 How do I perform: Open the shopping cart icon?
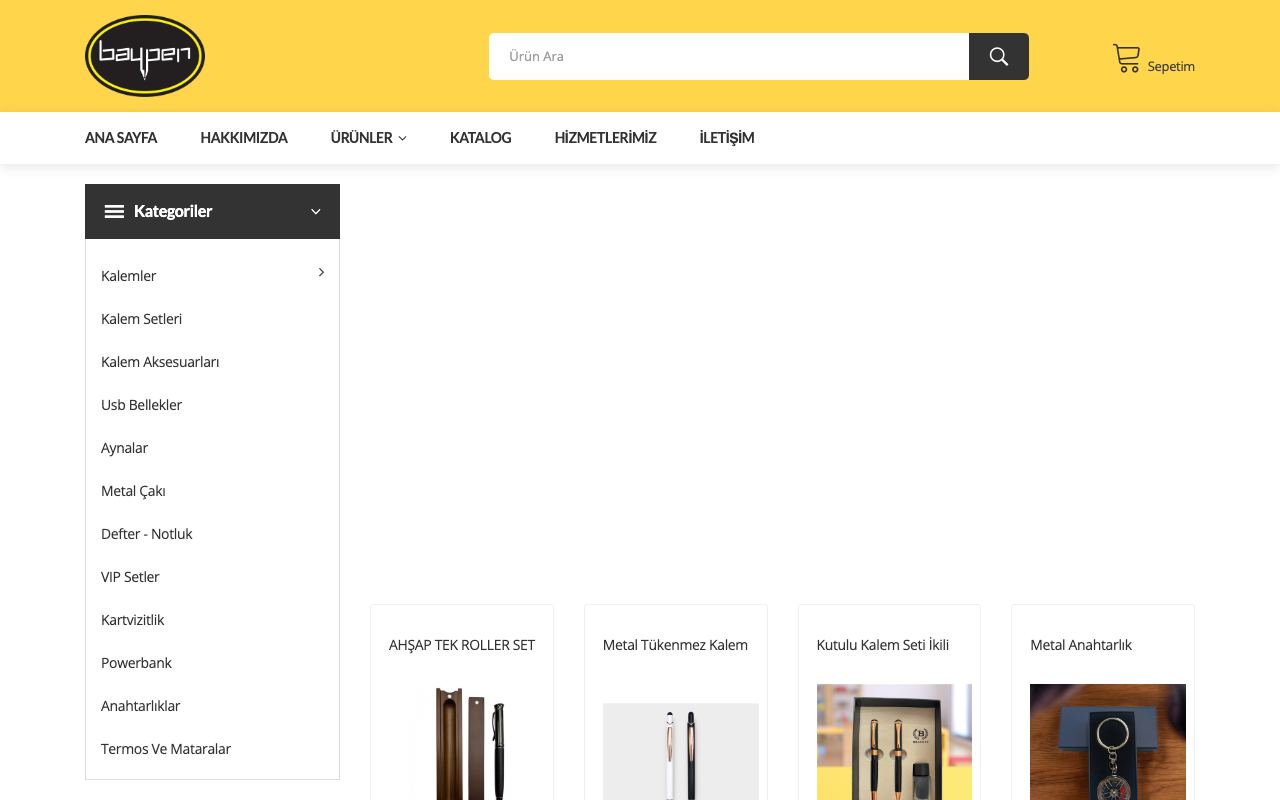[x=1126, y=58]
